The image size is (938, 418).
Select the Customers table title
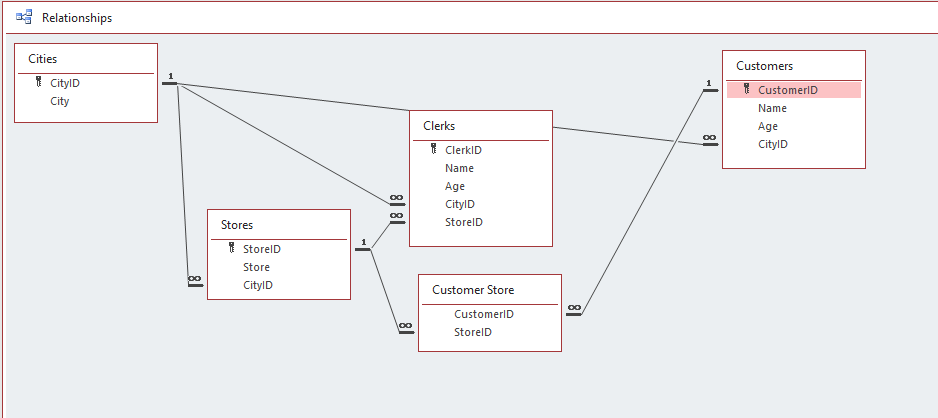[764, 66]
